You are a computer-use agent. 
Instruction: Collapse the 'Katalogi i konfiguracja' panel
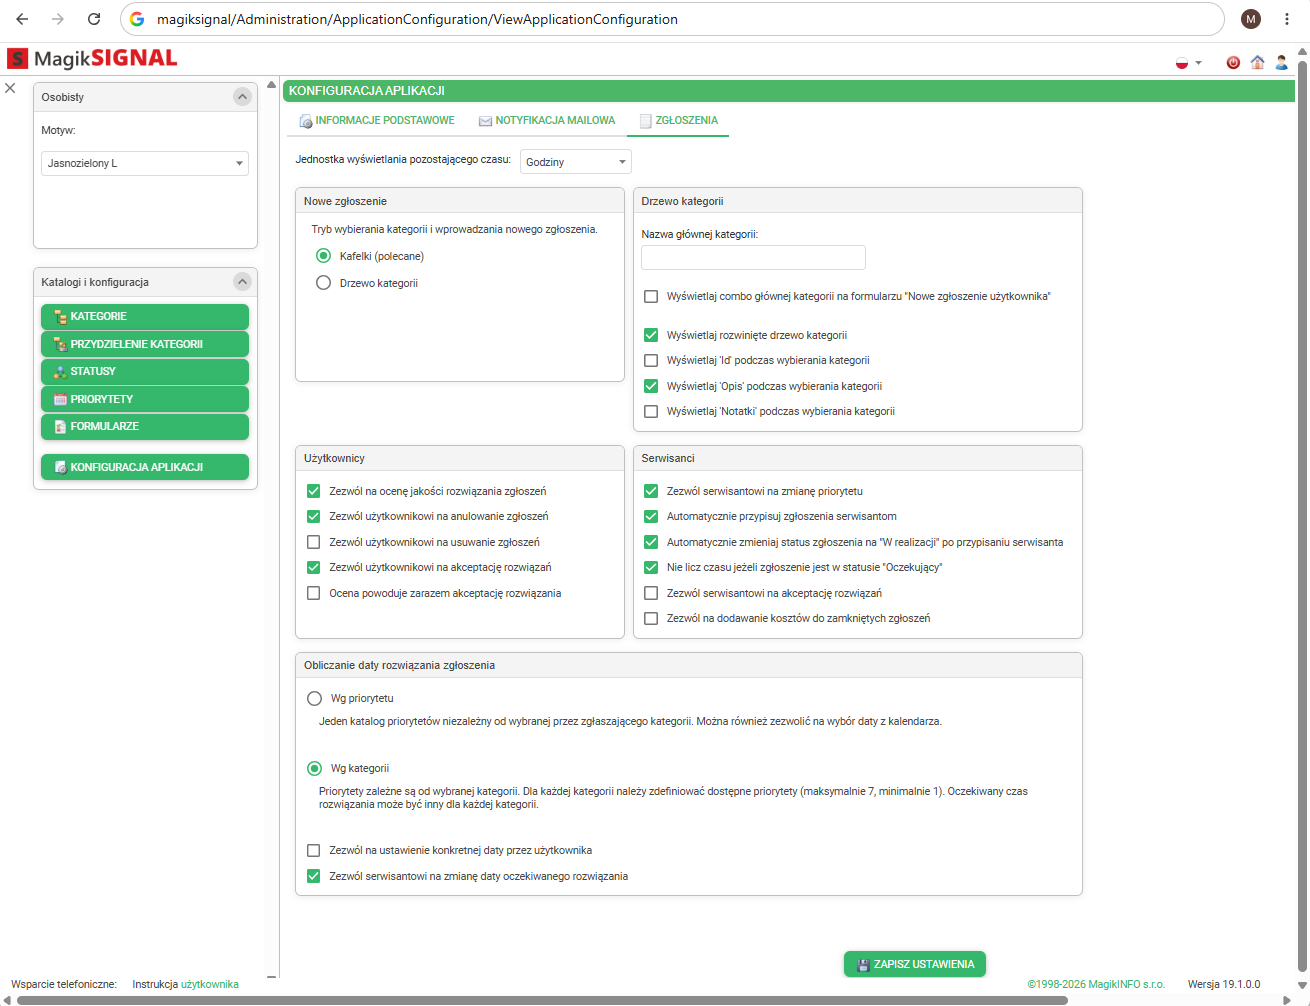[242, 282]
